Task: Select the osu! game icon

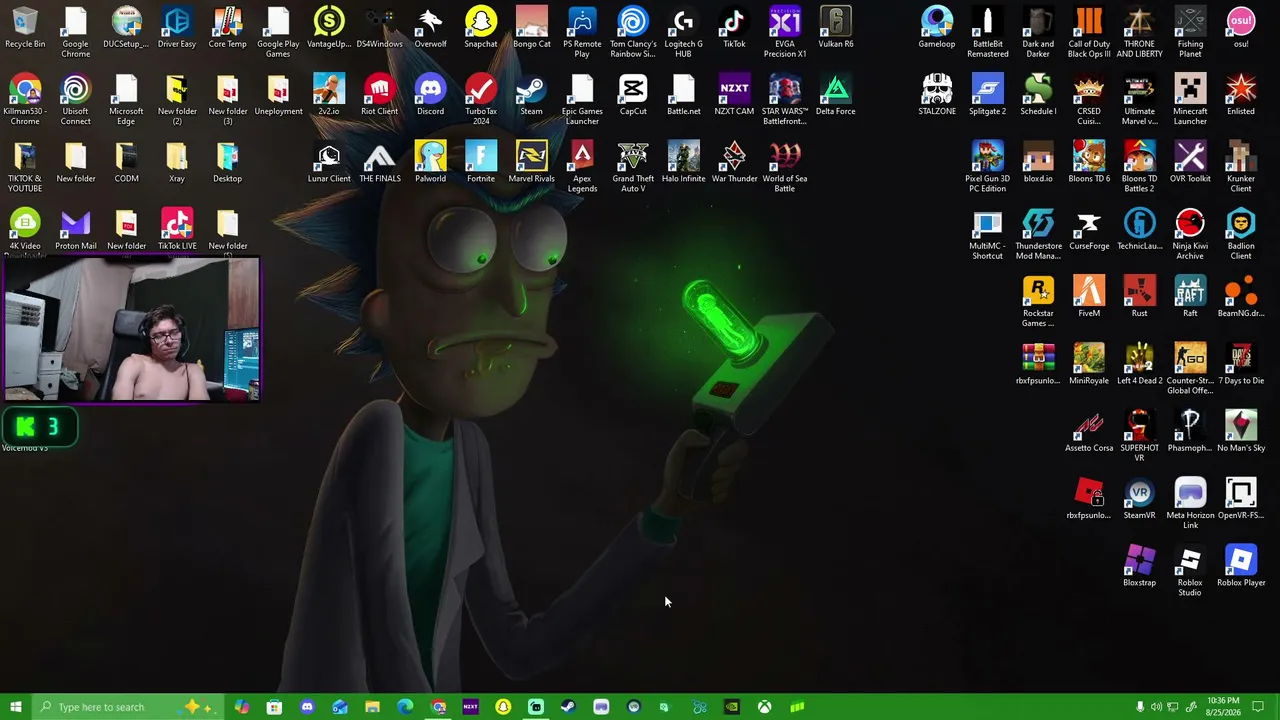Action: [x=1240, y=28]
